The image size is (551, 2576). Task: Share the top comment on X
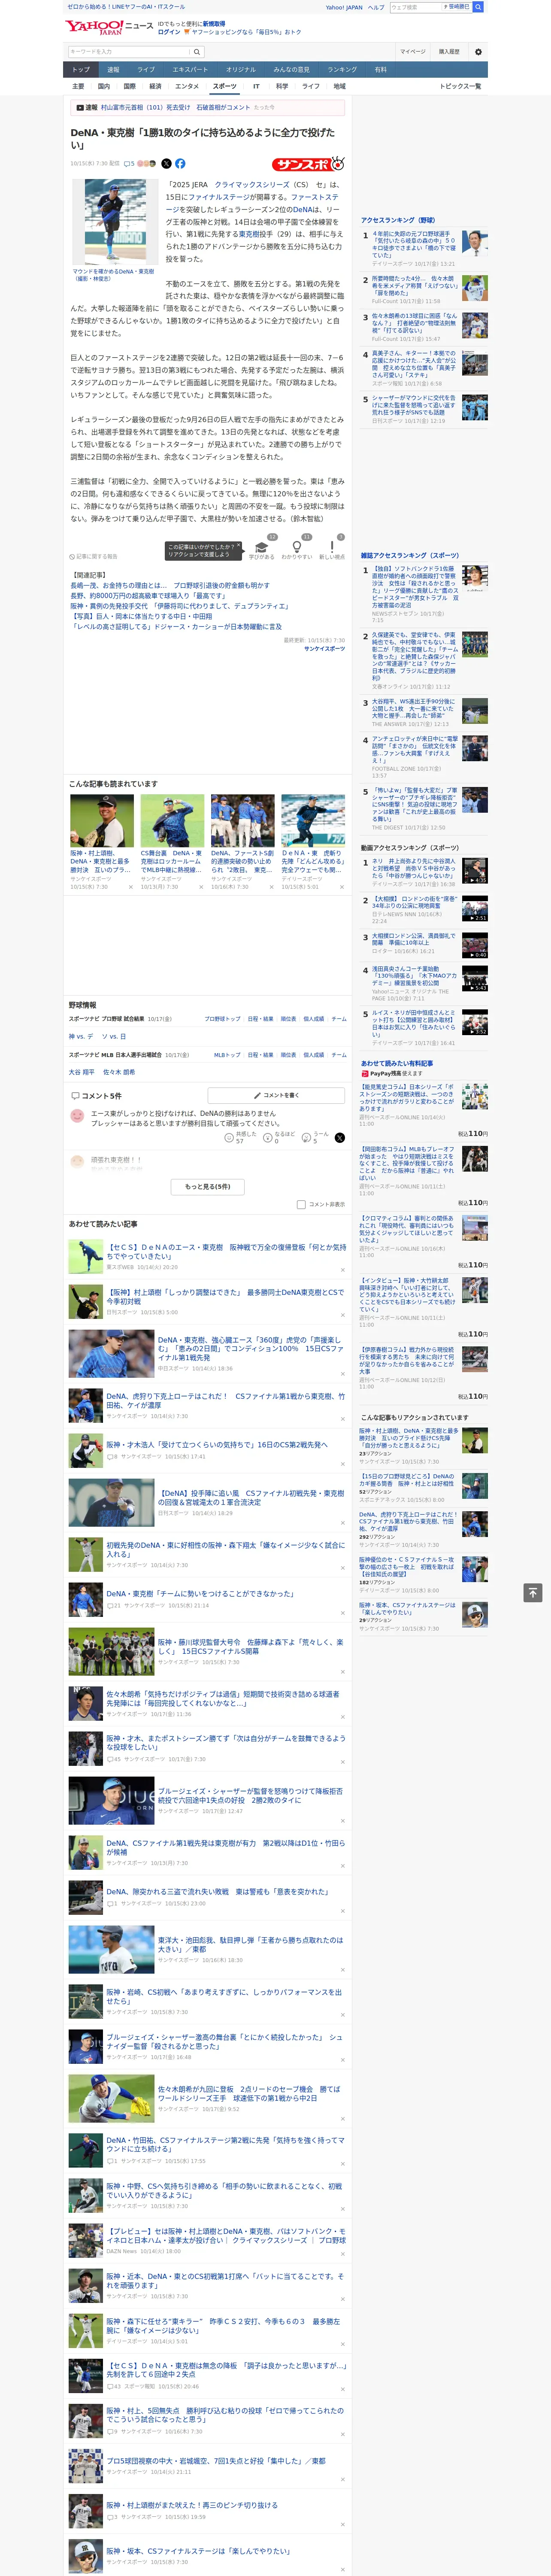point(339,1138)
